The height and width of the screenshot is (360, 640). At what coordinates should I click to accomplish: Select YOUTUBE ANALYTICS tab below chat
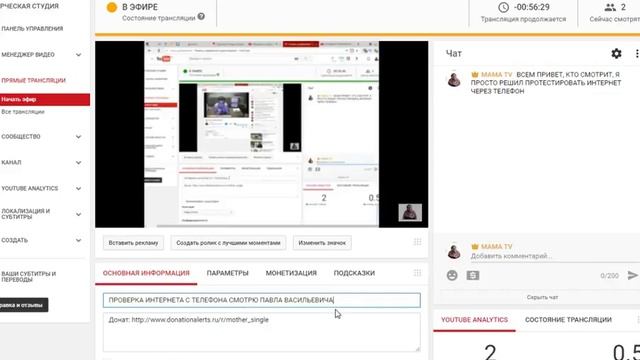[x=474, y=320]
